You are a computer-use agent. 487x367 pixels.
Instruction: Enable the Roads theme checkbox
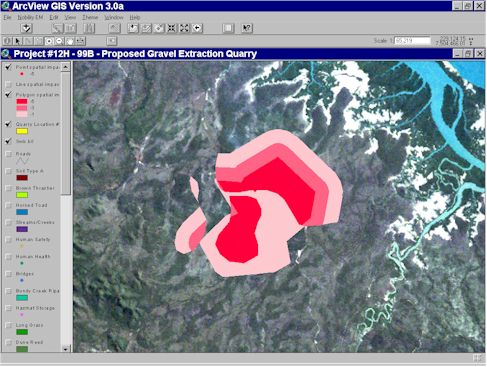point(8,154)
